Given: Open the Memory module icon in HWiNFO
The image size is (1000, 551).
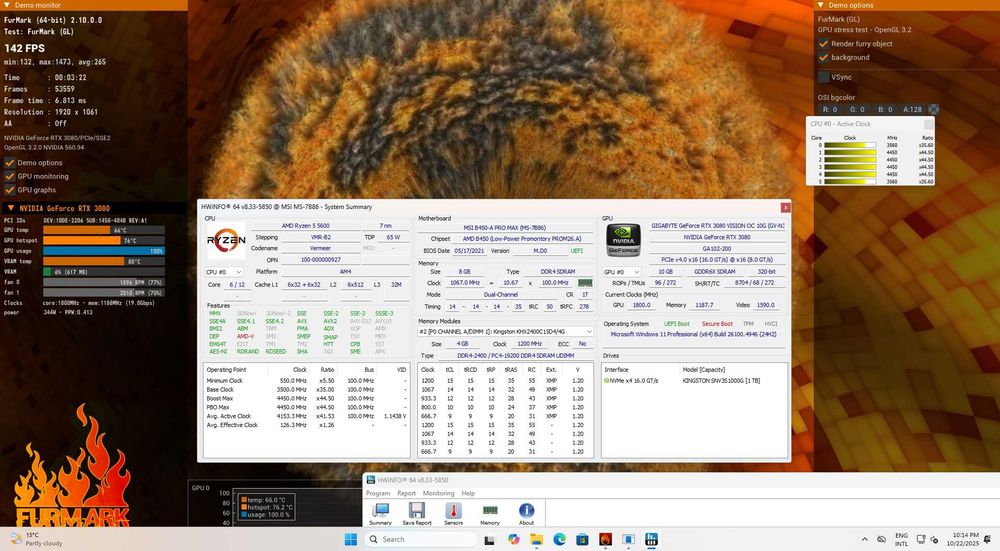Looking at the screenshot, I should 490,513.
